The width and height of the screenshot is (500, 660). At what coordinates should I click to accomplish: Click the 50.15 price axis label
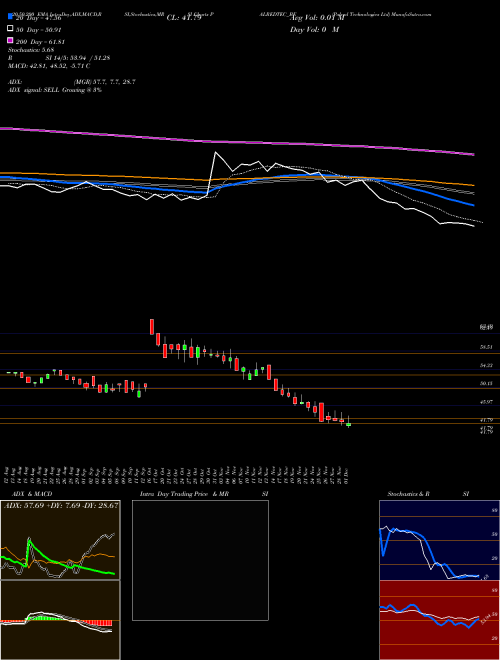pos(487,383)
